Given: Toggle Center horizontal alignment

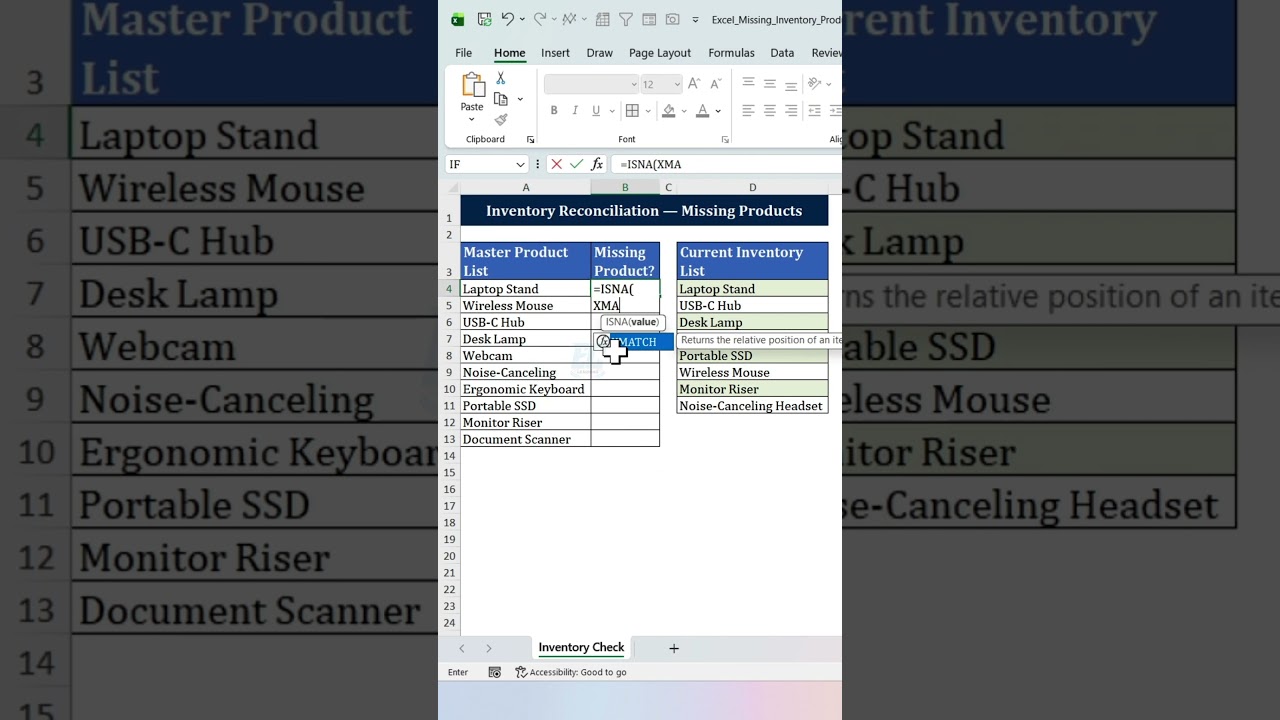Looking at the screenshot, I should [770, 110].
